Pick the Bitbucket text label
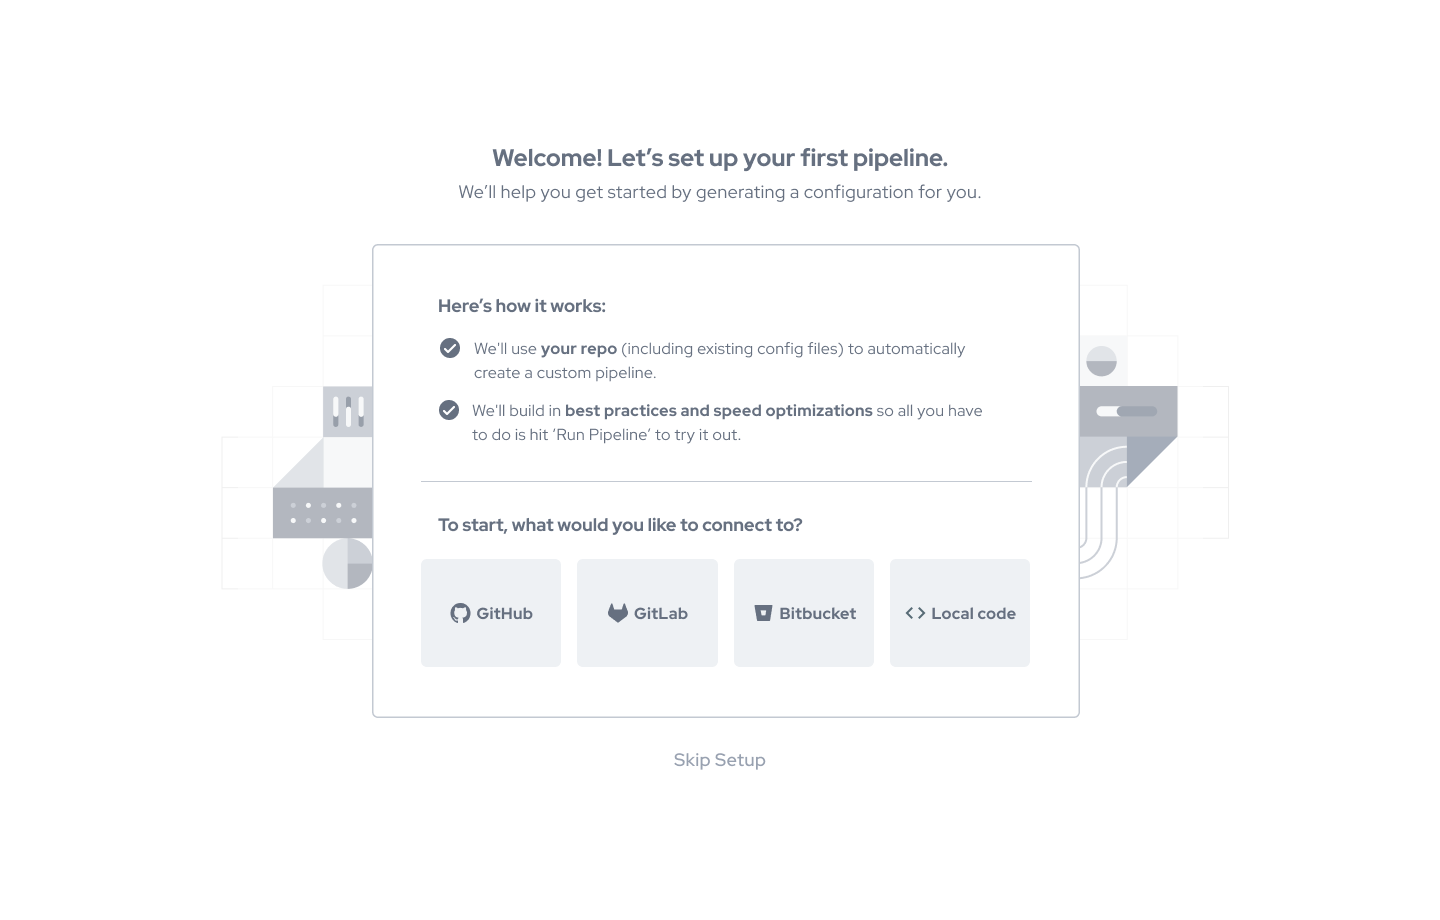Viewport: 1440px width, 920px height. pos(817,613)
